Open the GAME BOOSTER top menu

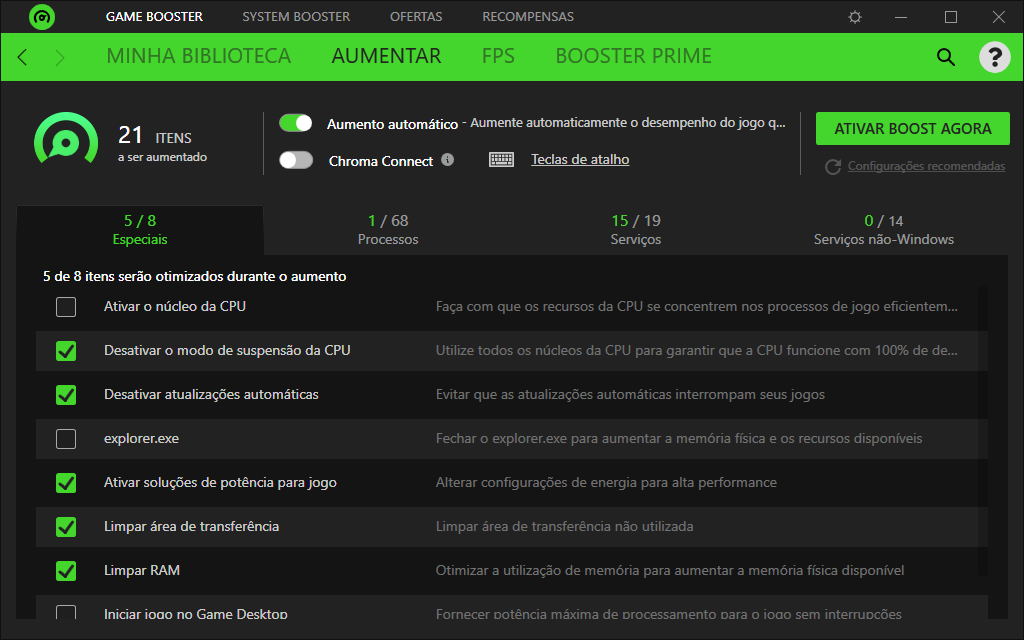point(154,17)
